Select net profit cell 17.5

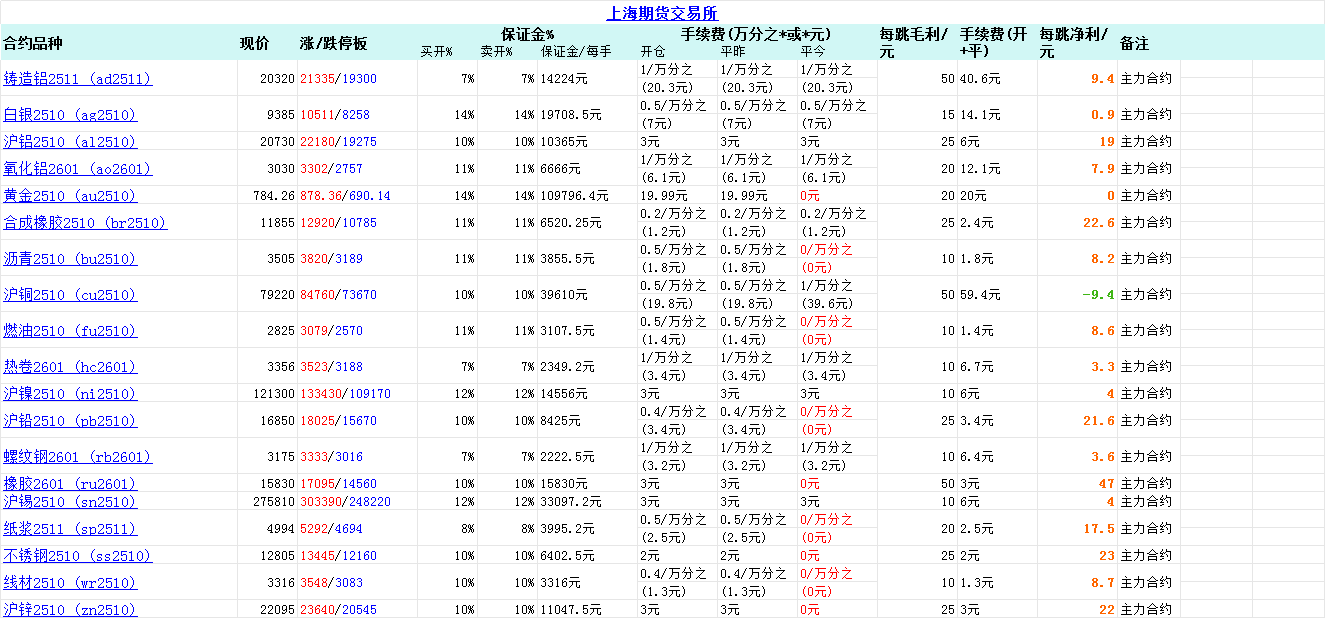click(1100, 529)
